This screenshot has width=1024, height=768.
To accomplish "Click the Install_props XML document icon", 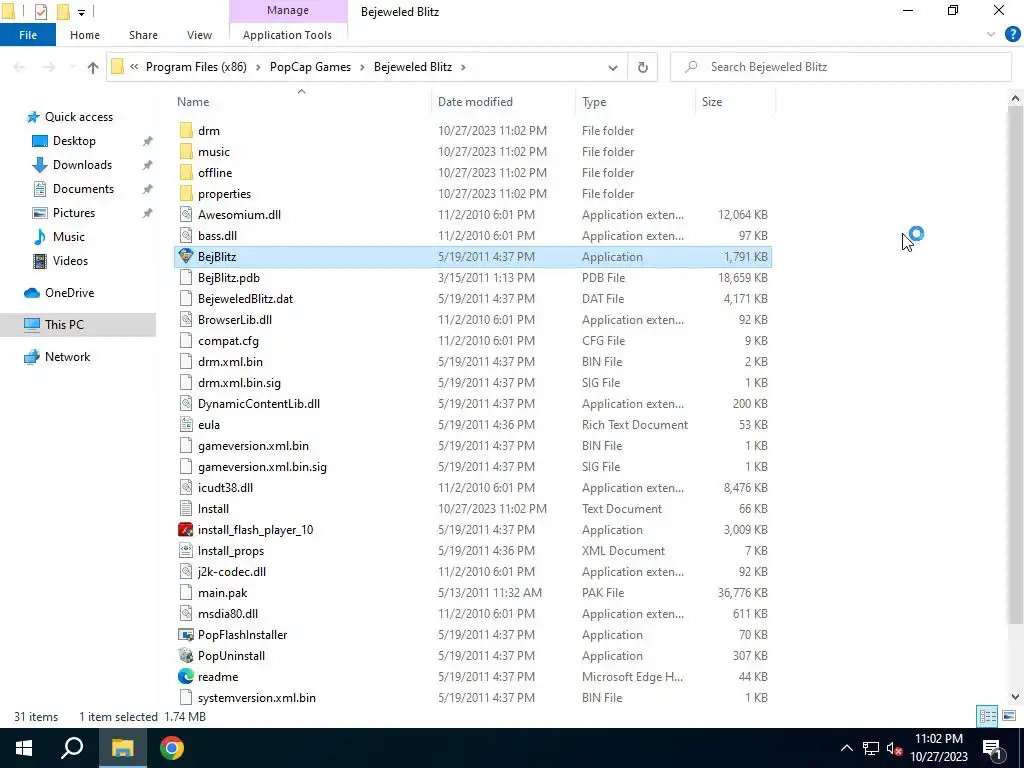I will 186,551.
